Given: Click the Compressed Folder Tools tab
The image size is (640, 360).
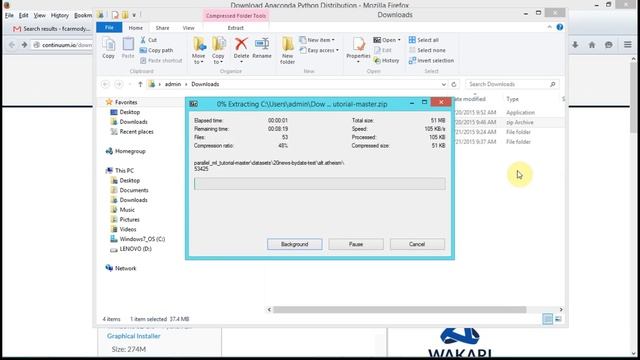Looking at the screenshot, I should coord(236,16).
